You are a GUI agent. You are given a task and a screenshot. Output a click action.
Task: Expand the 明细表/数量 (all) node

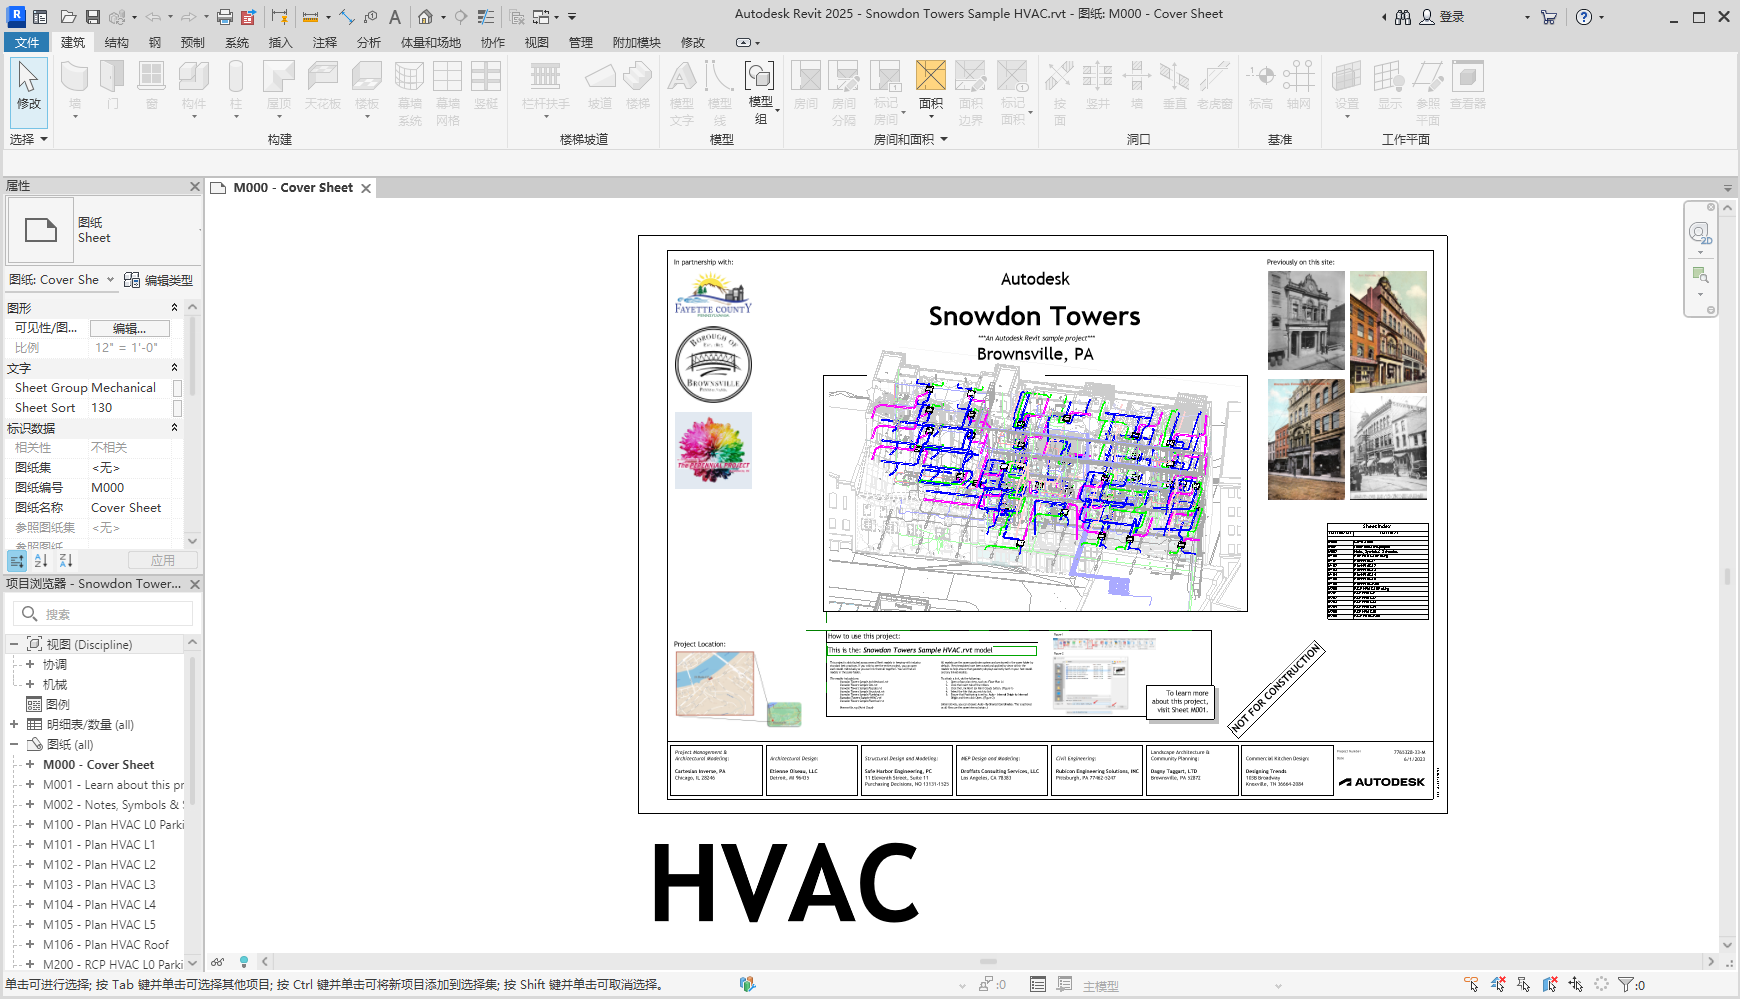(x=14, y=725)
